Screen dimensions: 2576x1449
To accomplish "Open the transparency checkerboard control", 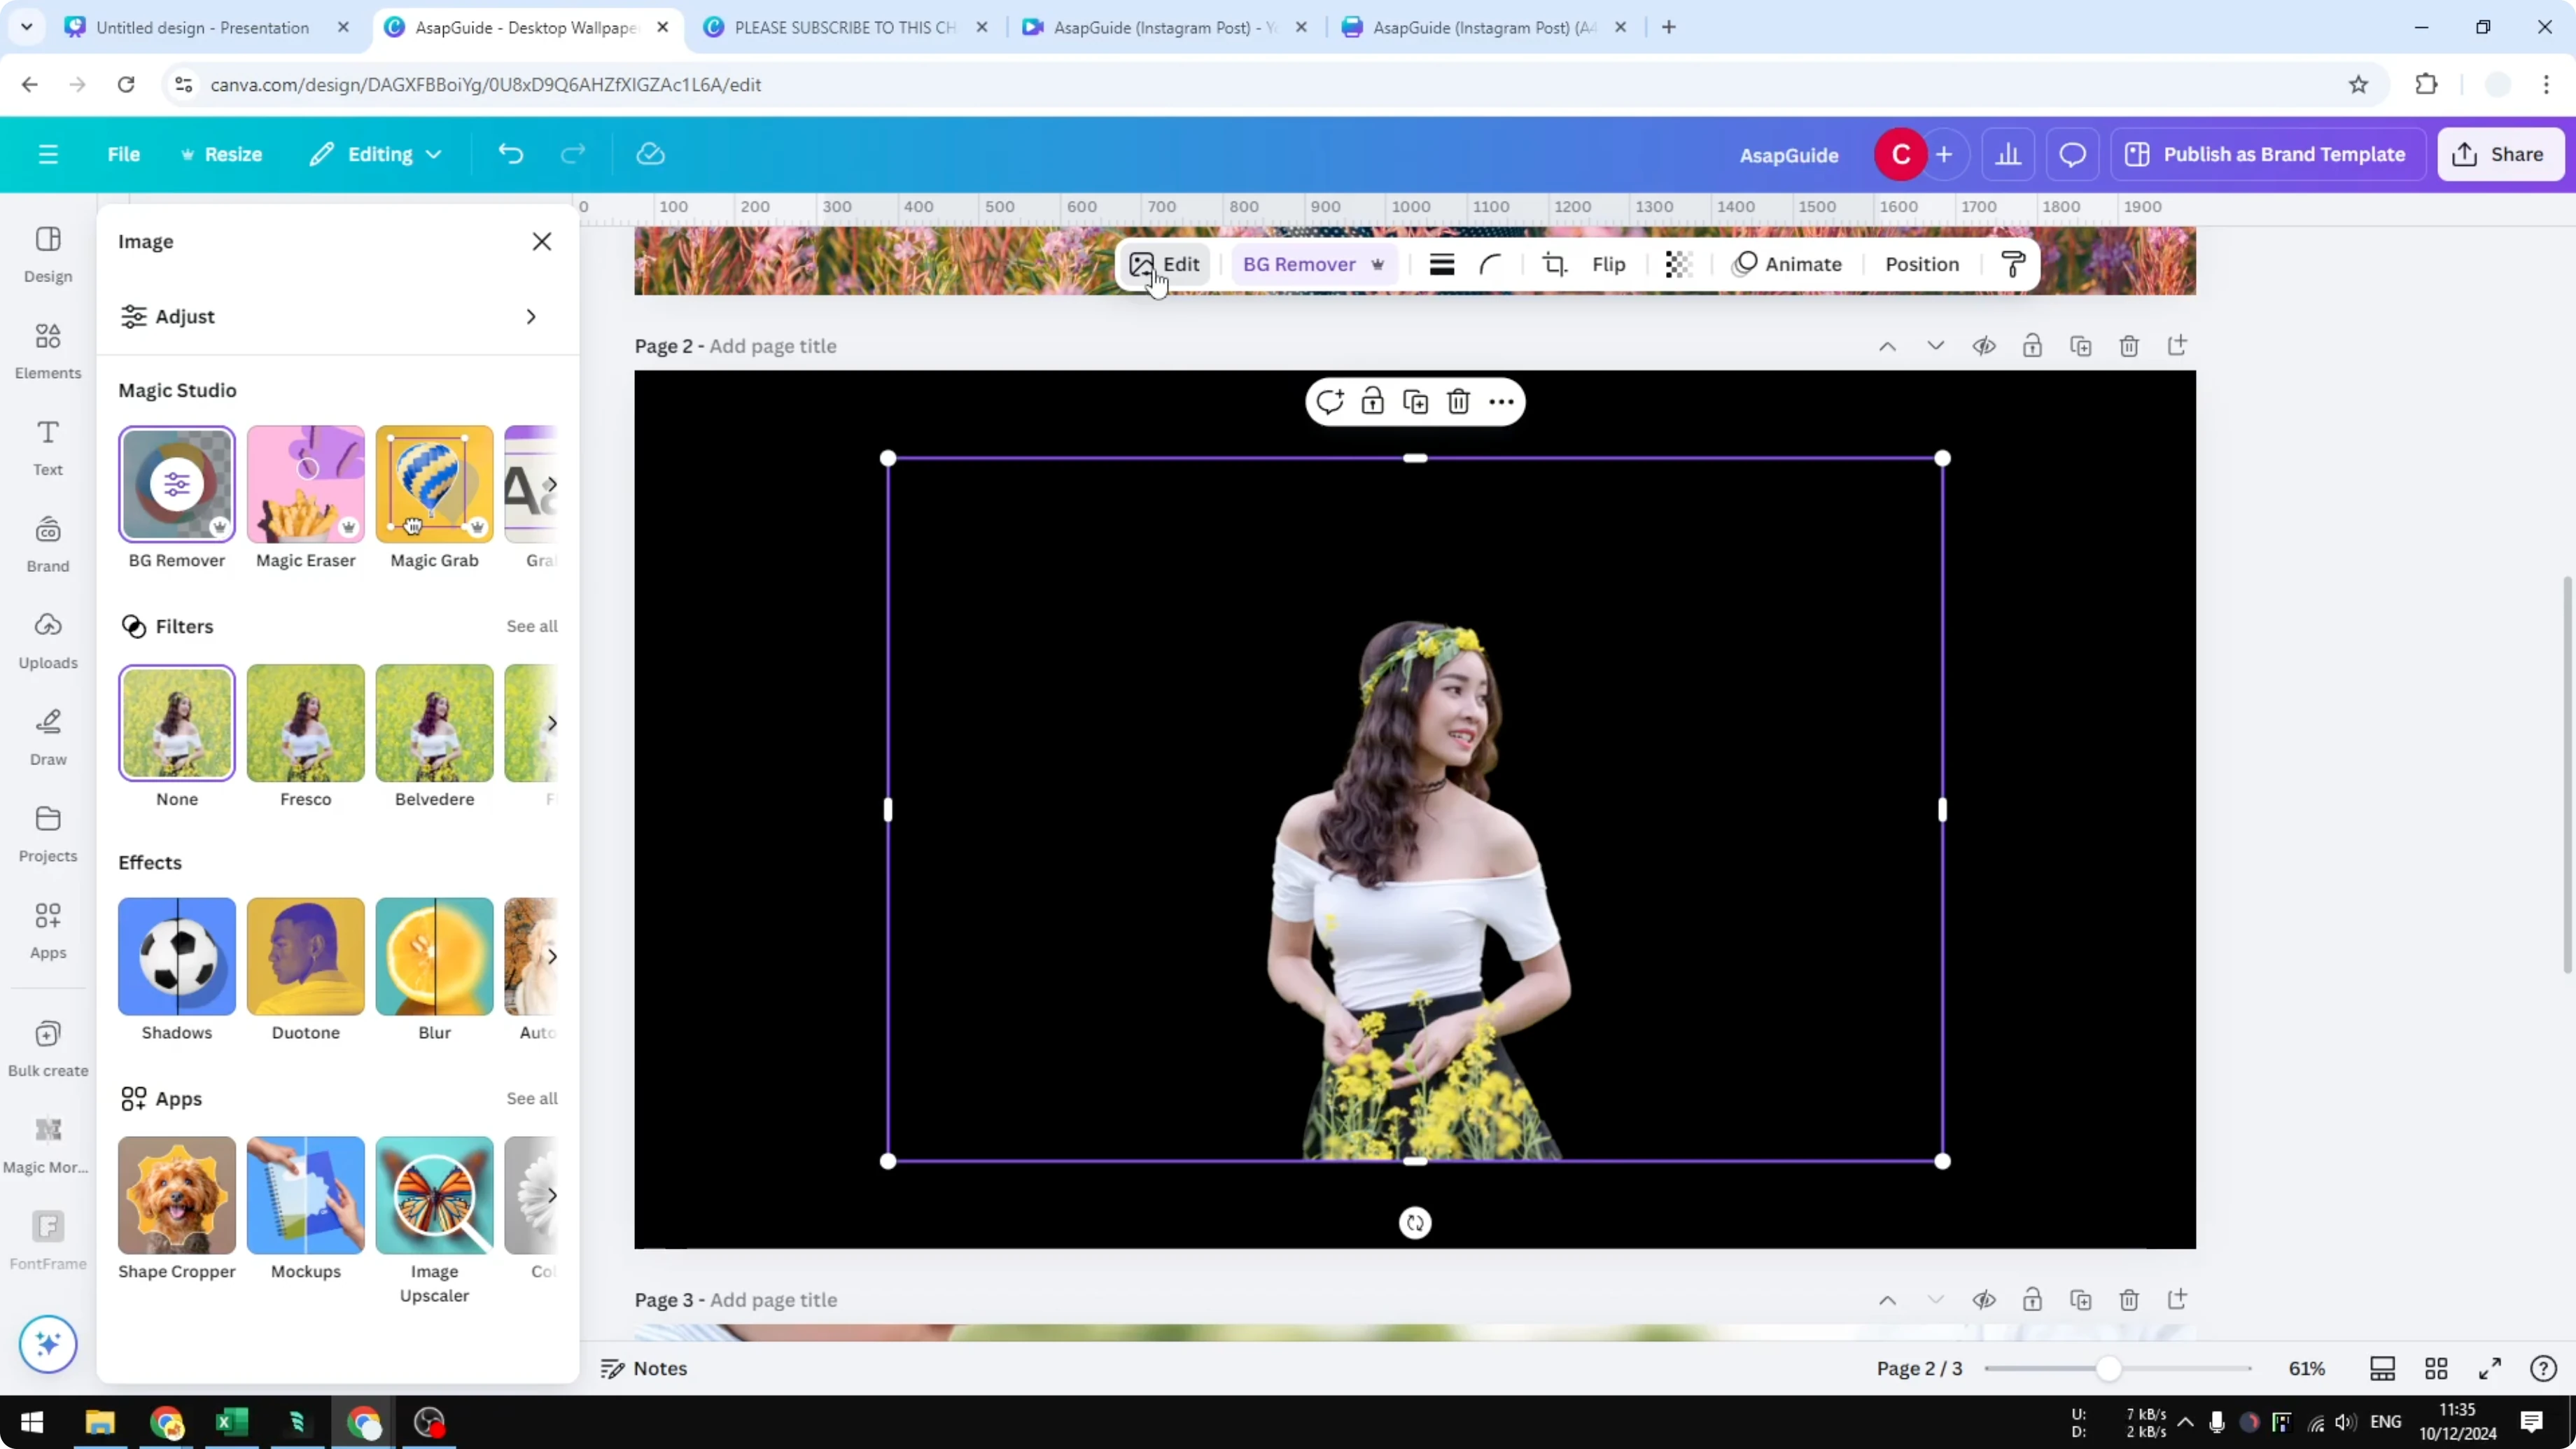I will [1677, 264].
